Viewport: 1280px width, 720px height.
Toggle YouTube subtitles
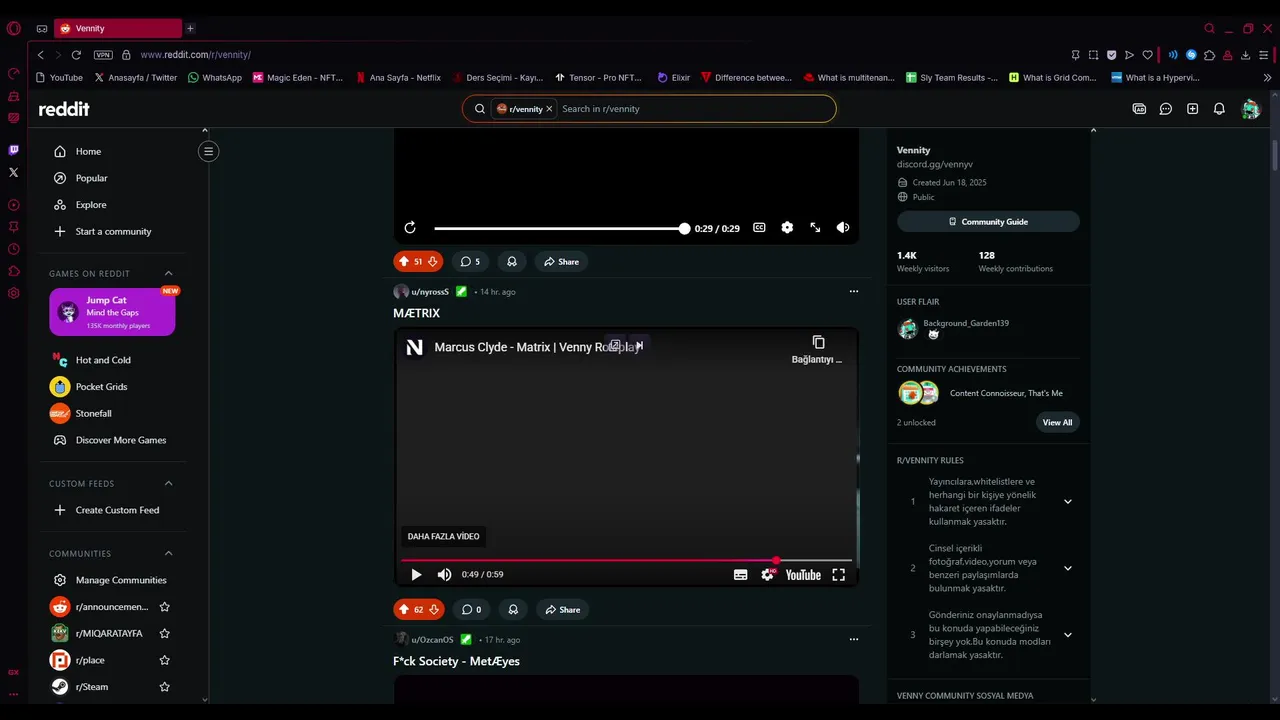[x=740, y=575]
